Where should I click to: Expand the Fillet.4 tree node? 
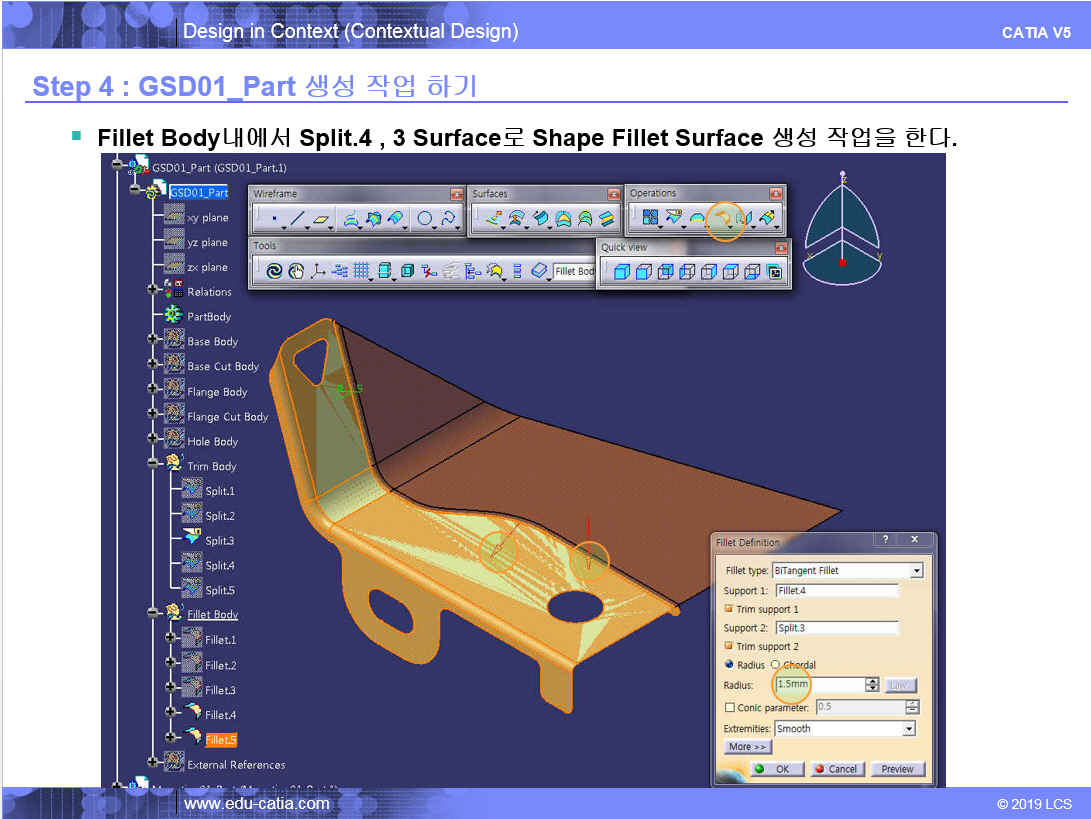pyautogui.click(x=170, y=711)
